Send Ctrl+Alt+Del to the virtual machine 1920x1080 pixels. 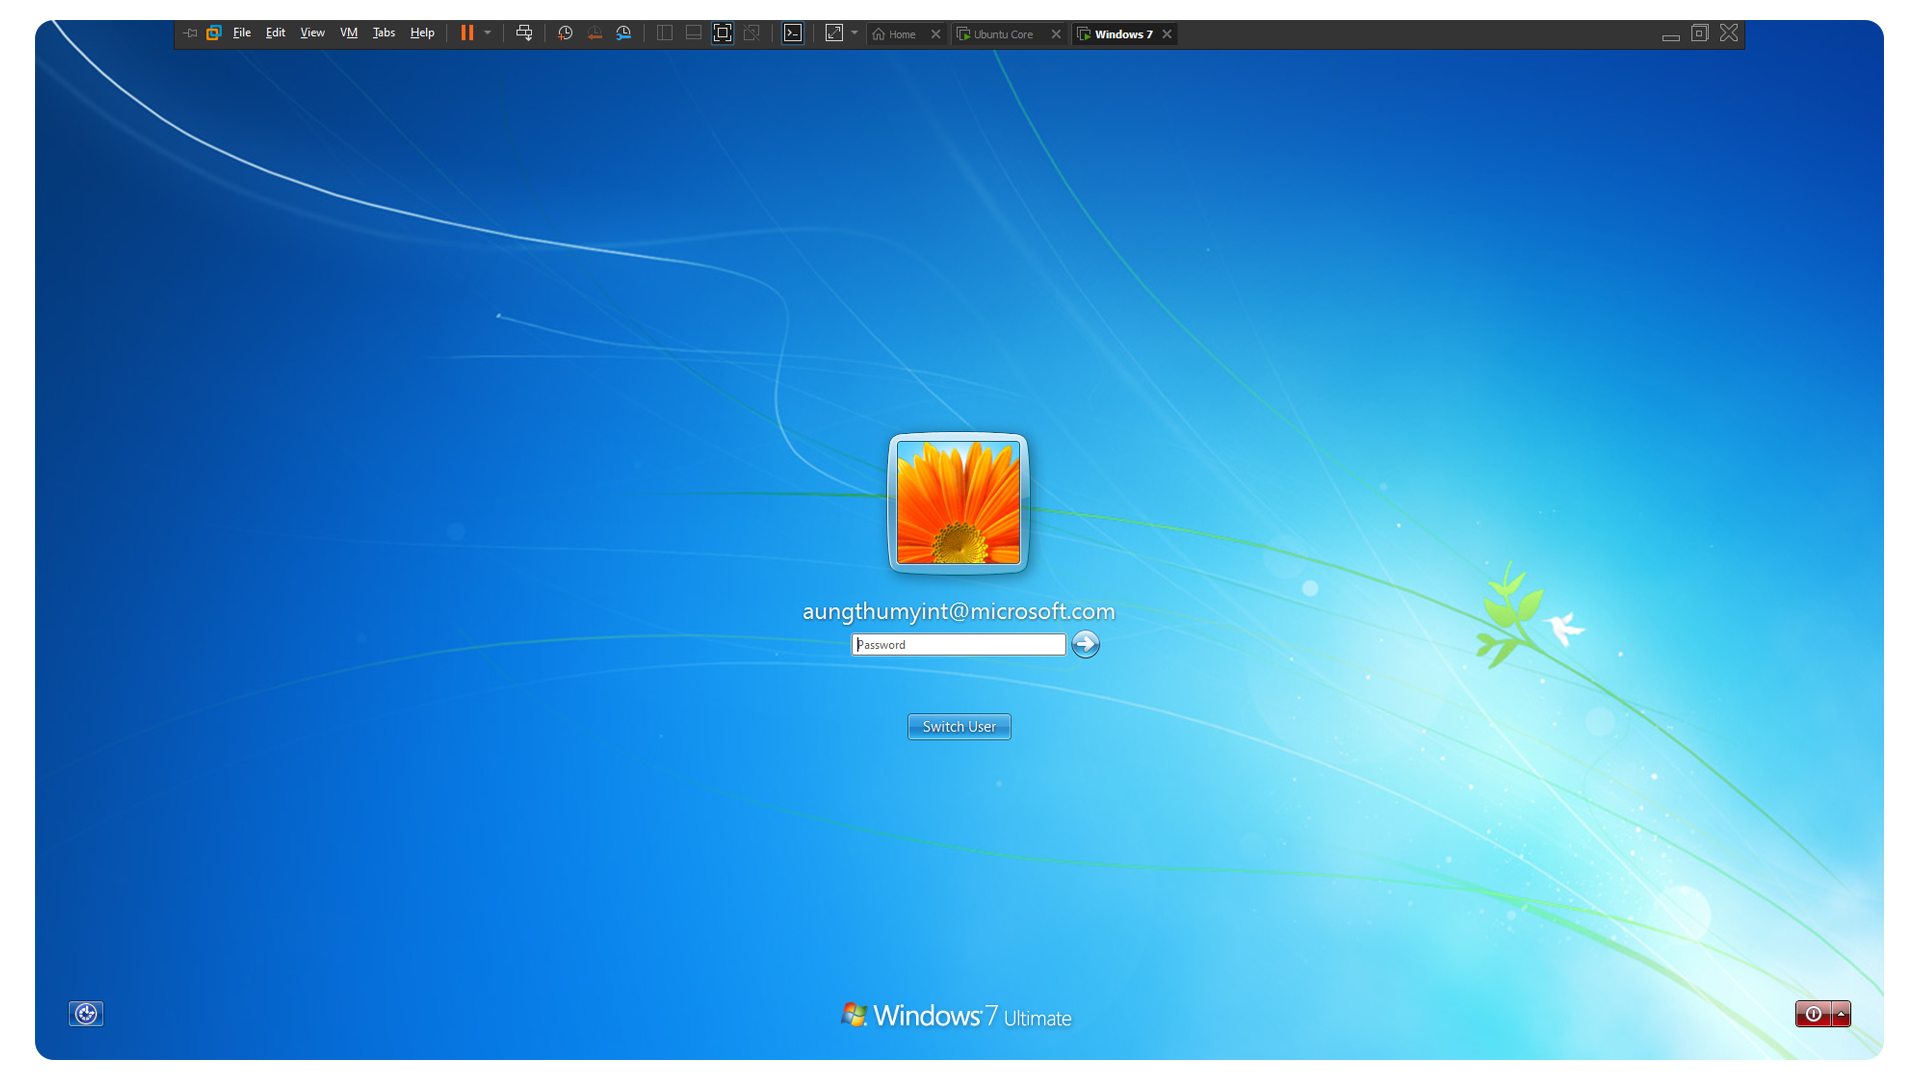point(524,33)
